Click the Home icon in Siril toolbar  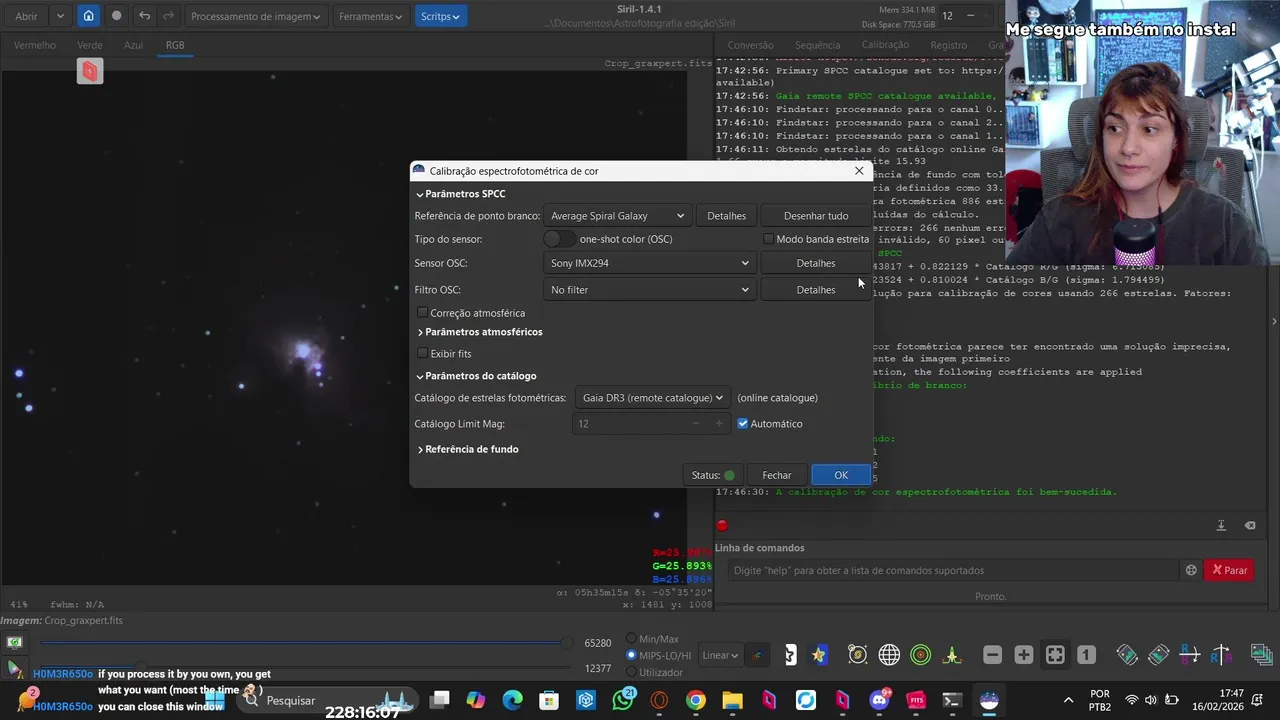tap(89, 16)
